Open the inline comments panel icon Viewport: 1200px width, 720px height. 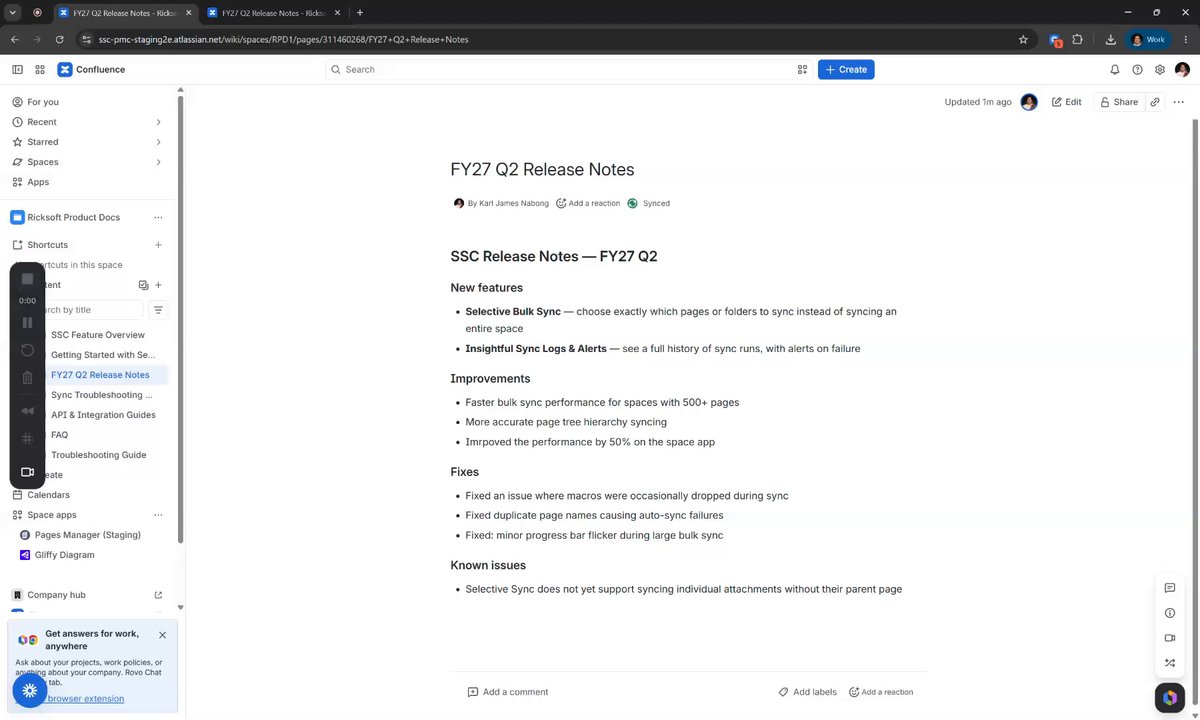click(x=1169, y=588)
